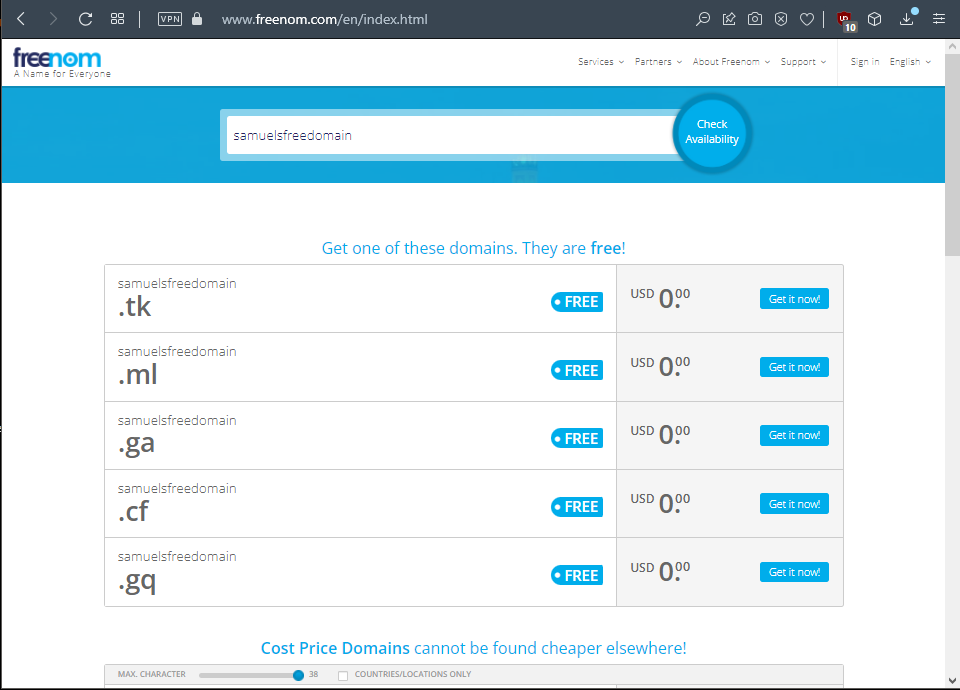The height and width of the screenshot is (690, 960).
Task: Open the uBlock extension icon showing 10
Action: click(847, 21)
